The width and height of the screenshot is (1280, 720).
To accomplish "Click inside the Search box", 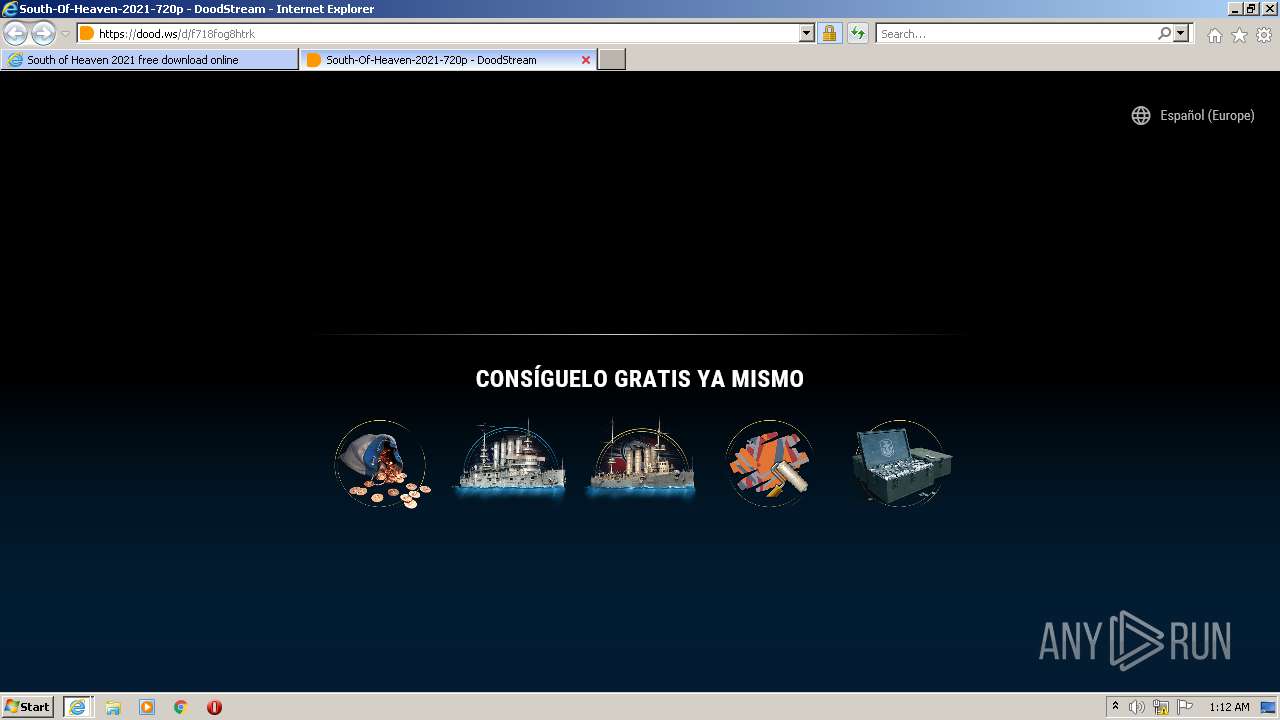I will point(1015,33).
